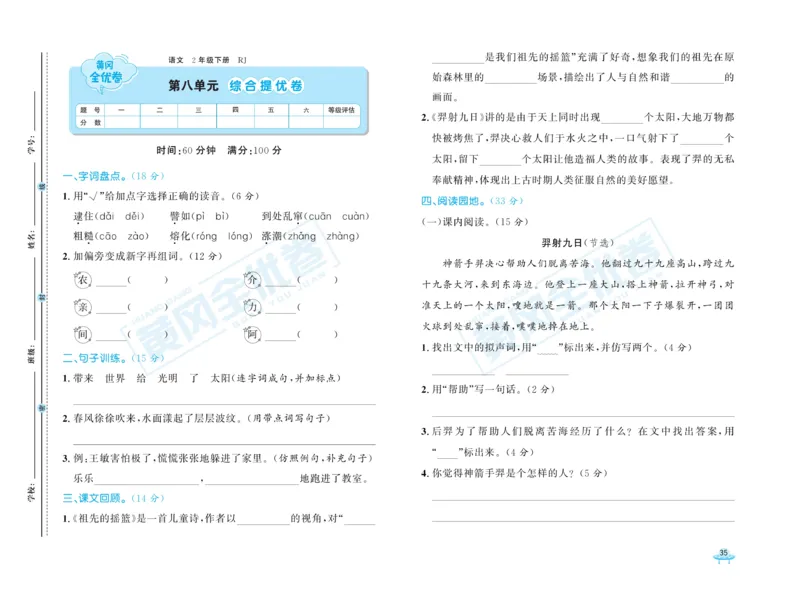Click the circled character 阿
The height and width of the screenshot is (605, 800).
click(251, 334)
